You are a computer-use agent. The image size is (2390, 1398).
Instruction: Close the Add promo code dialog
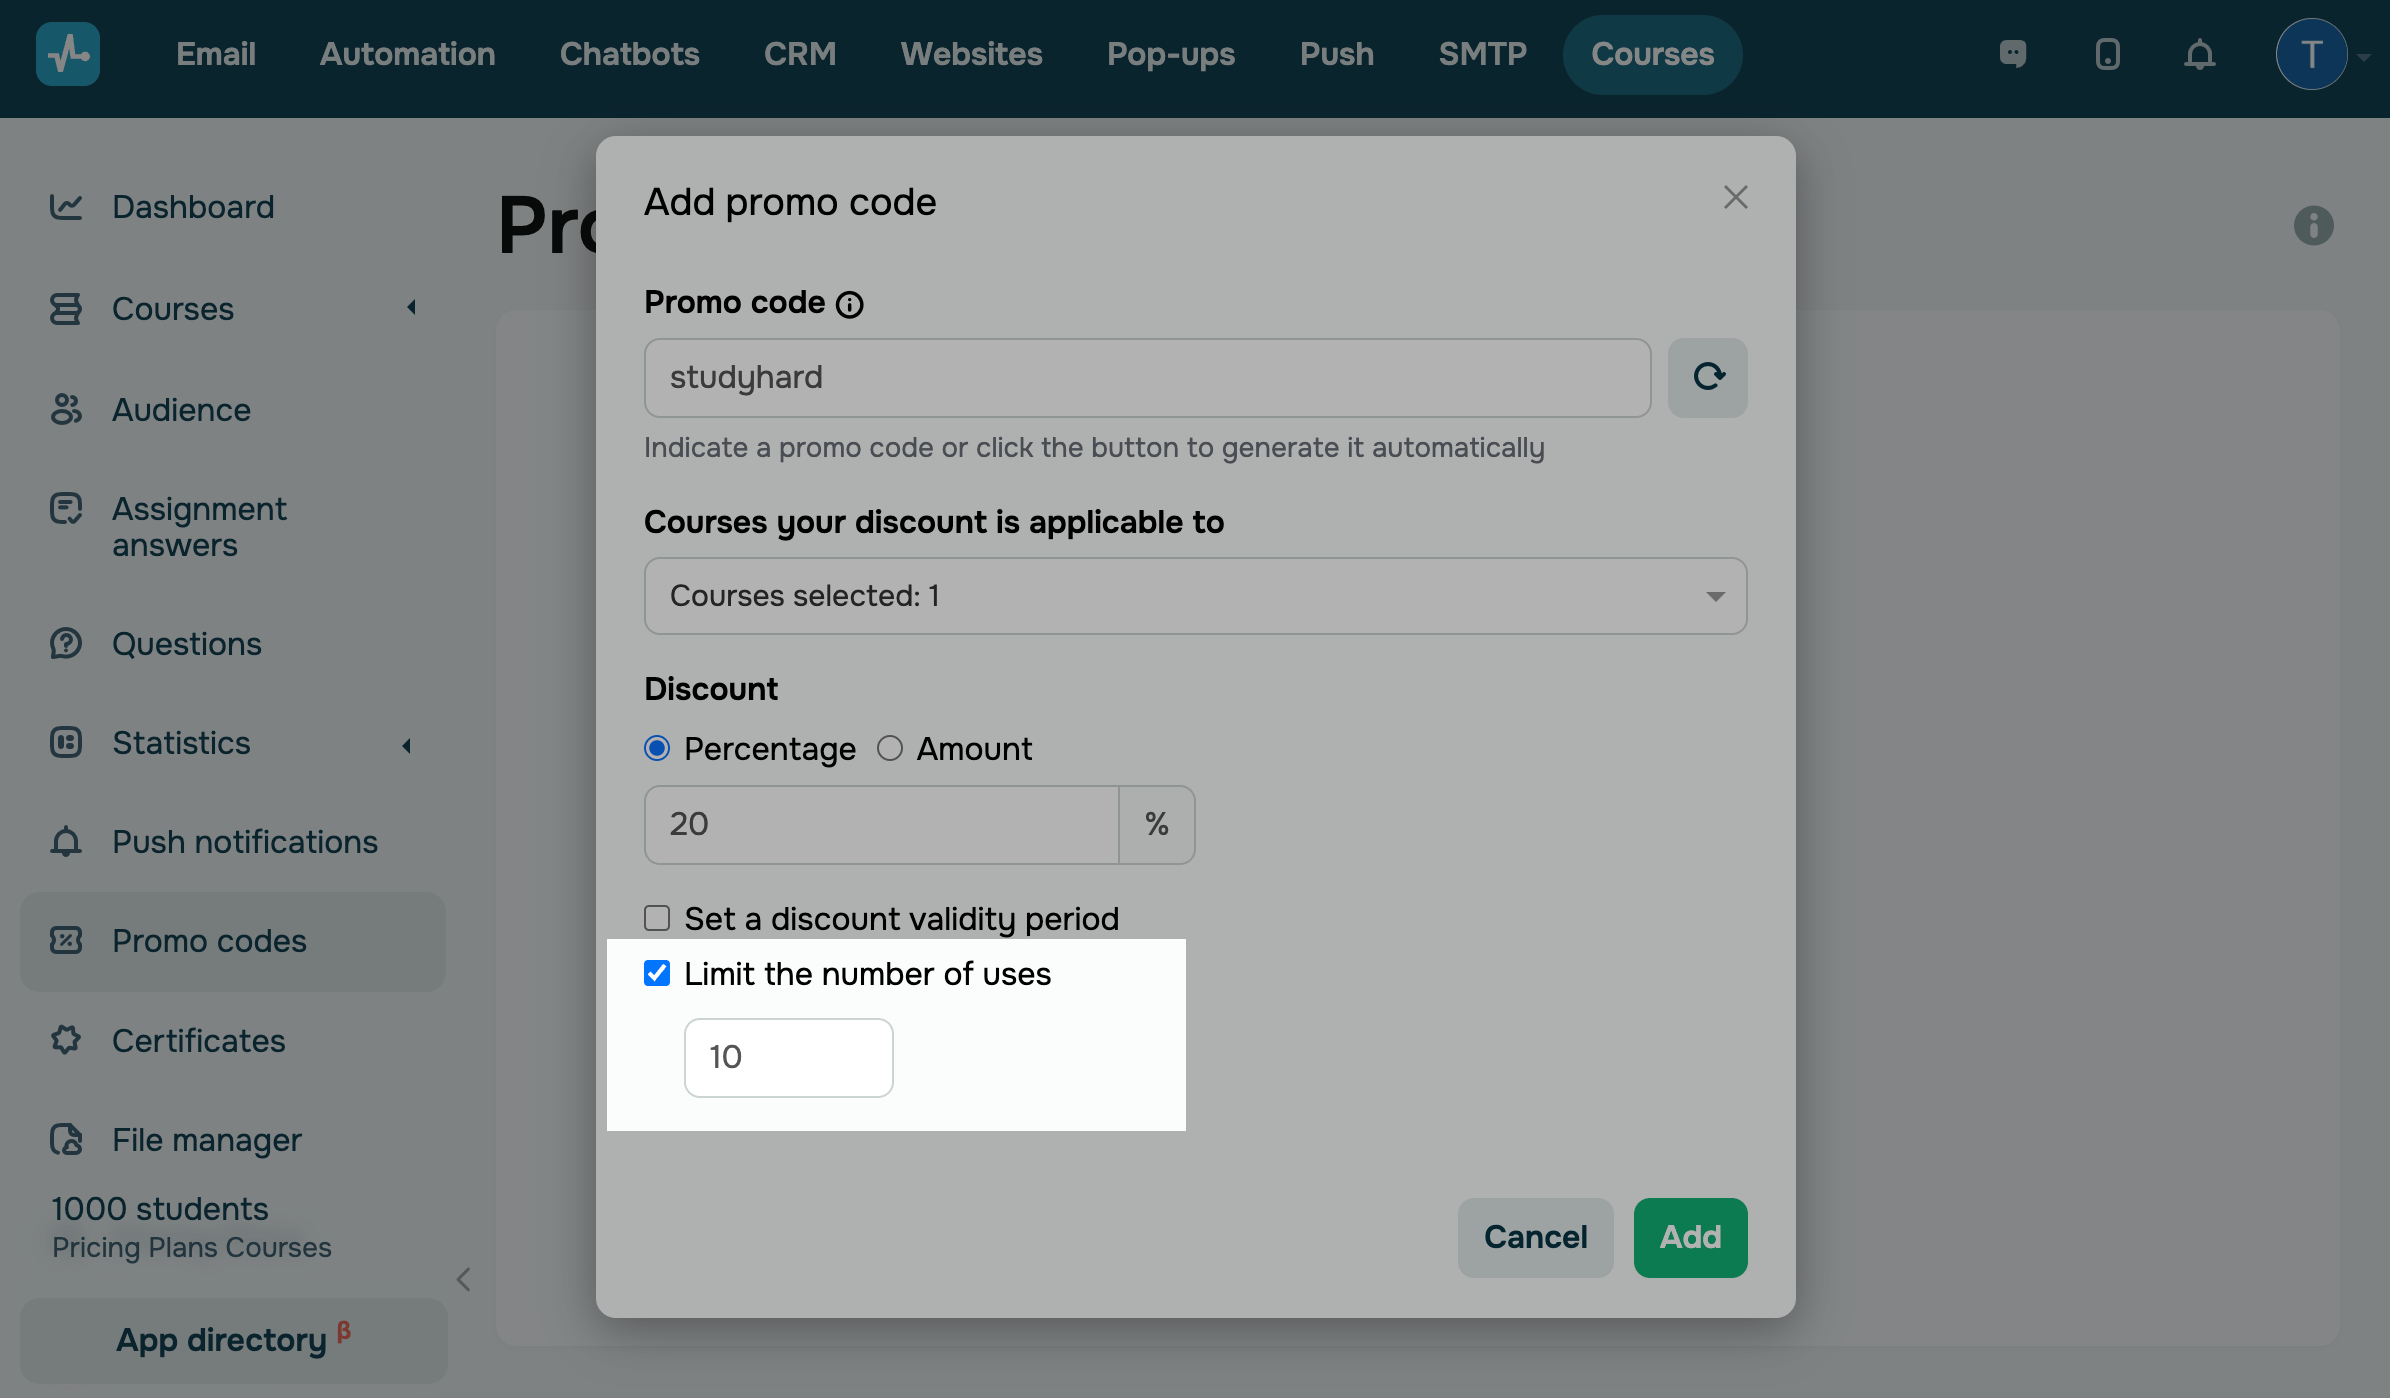(1735, 197)
